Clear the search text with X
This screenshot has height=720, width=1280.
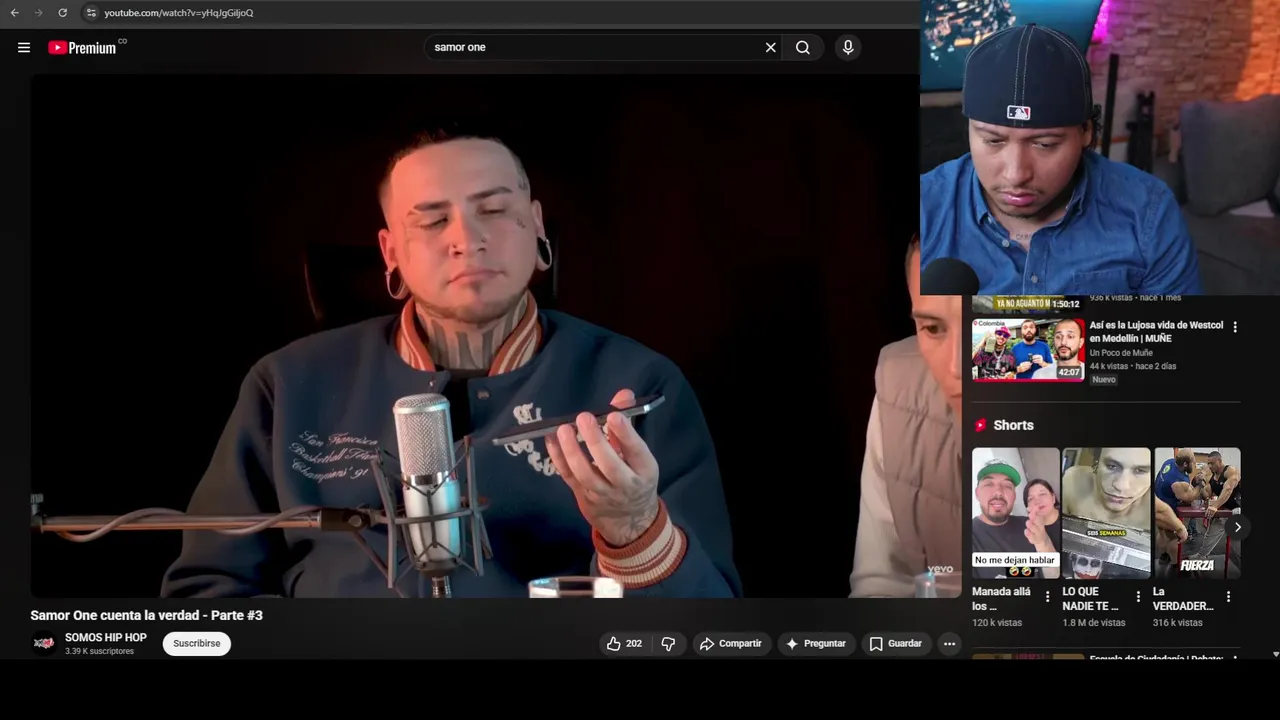point(771,47)
